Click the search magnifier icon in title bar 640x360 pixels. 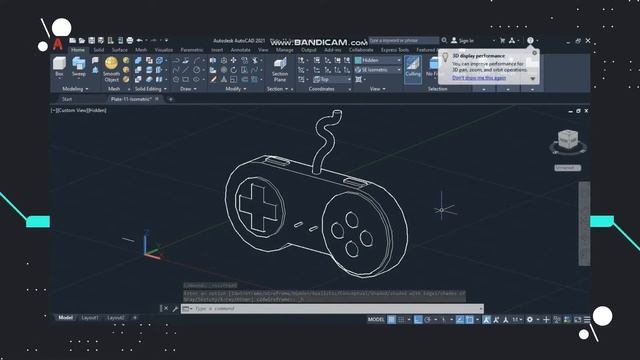click(x=444, y=40)
